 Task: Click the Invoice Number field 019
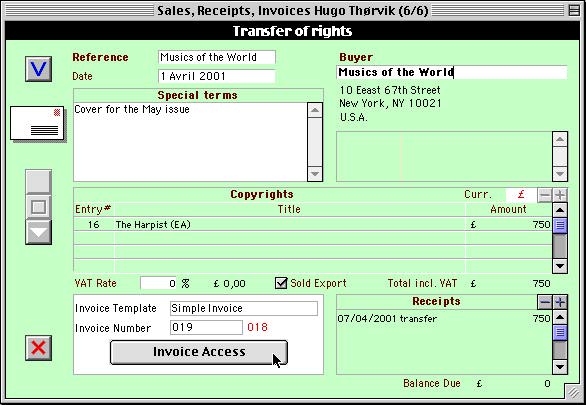[x=206, y=328]
